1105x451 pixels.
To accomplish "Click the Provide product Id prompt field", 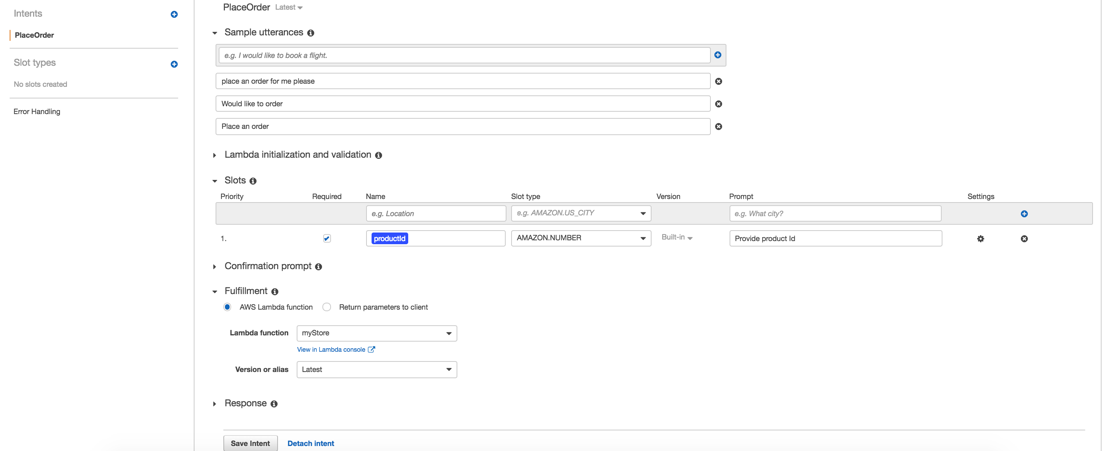I will point(835,239).
